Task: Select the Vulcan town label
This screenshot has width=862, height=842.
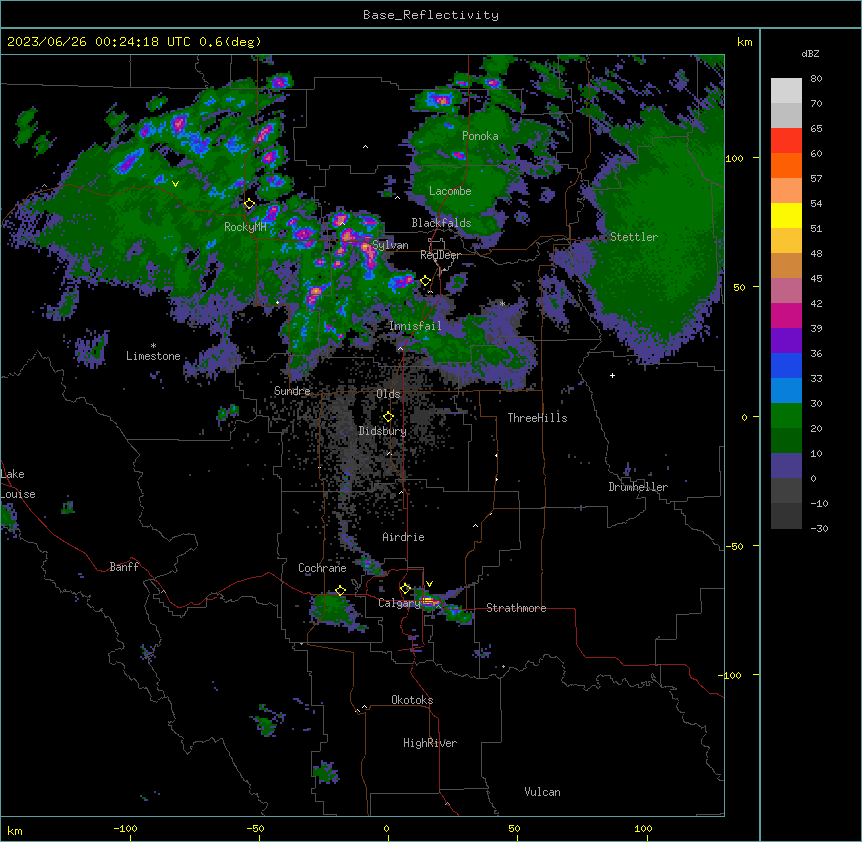Action: point(543,792)
